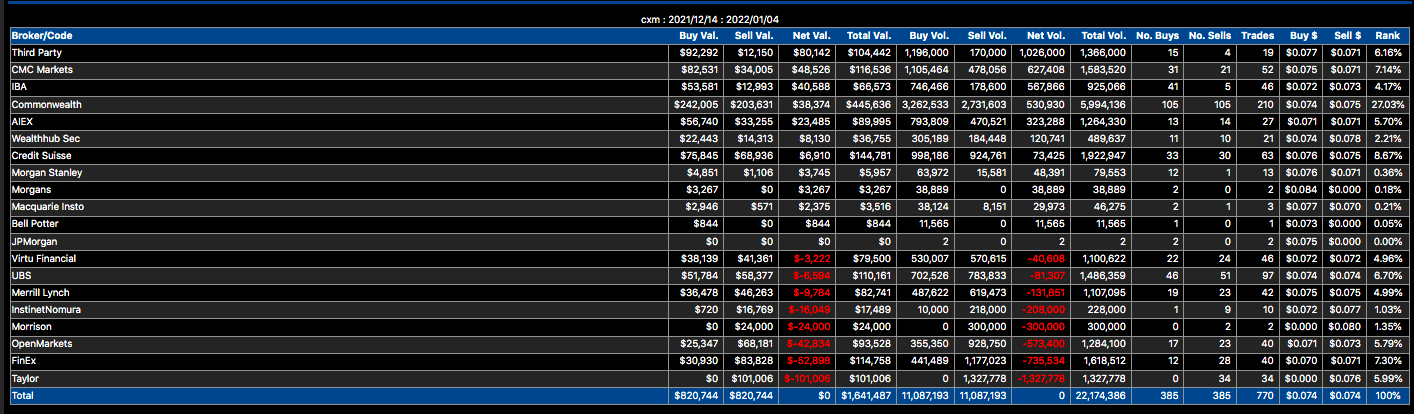Click the No. Sells column header
Image resolution: width=1414 pixels, height=414 pixels.
(1212, 36)
